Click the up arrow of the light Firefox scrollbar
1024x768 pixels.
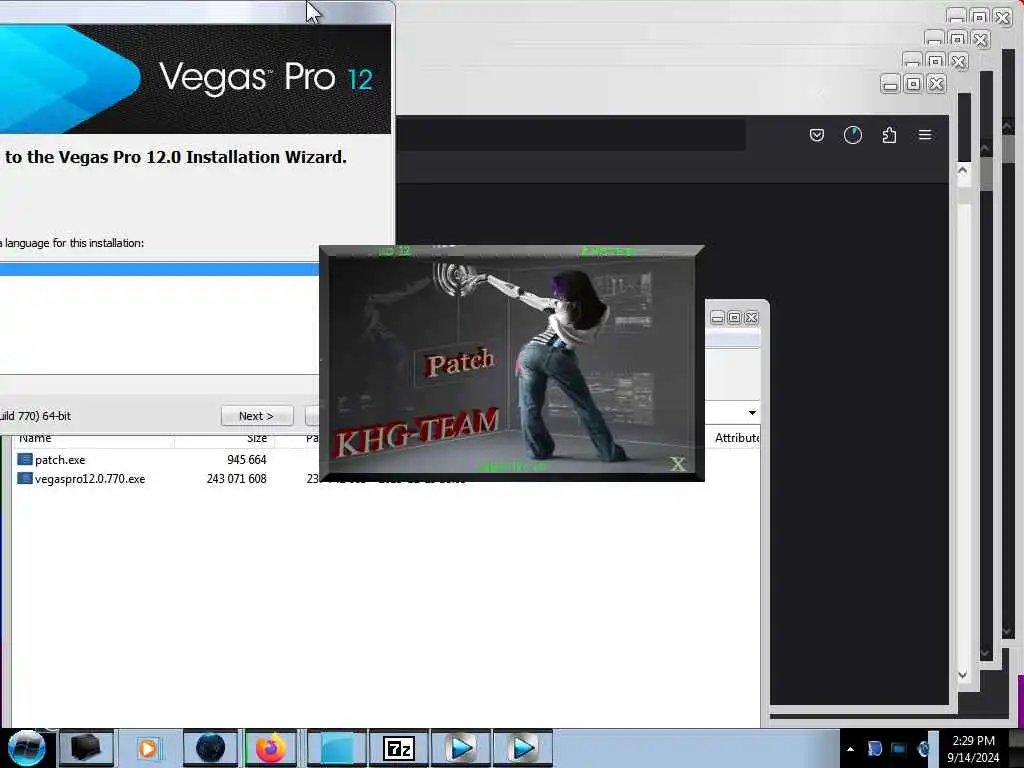(963, 170)
